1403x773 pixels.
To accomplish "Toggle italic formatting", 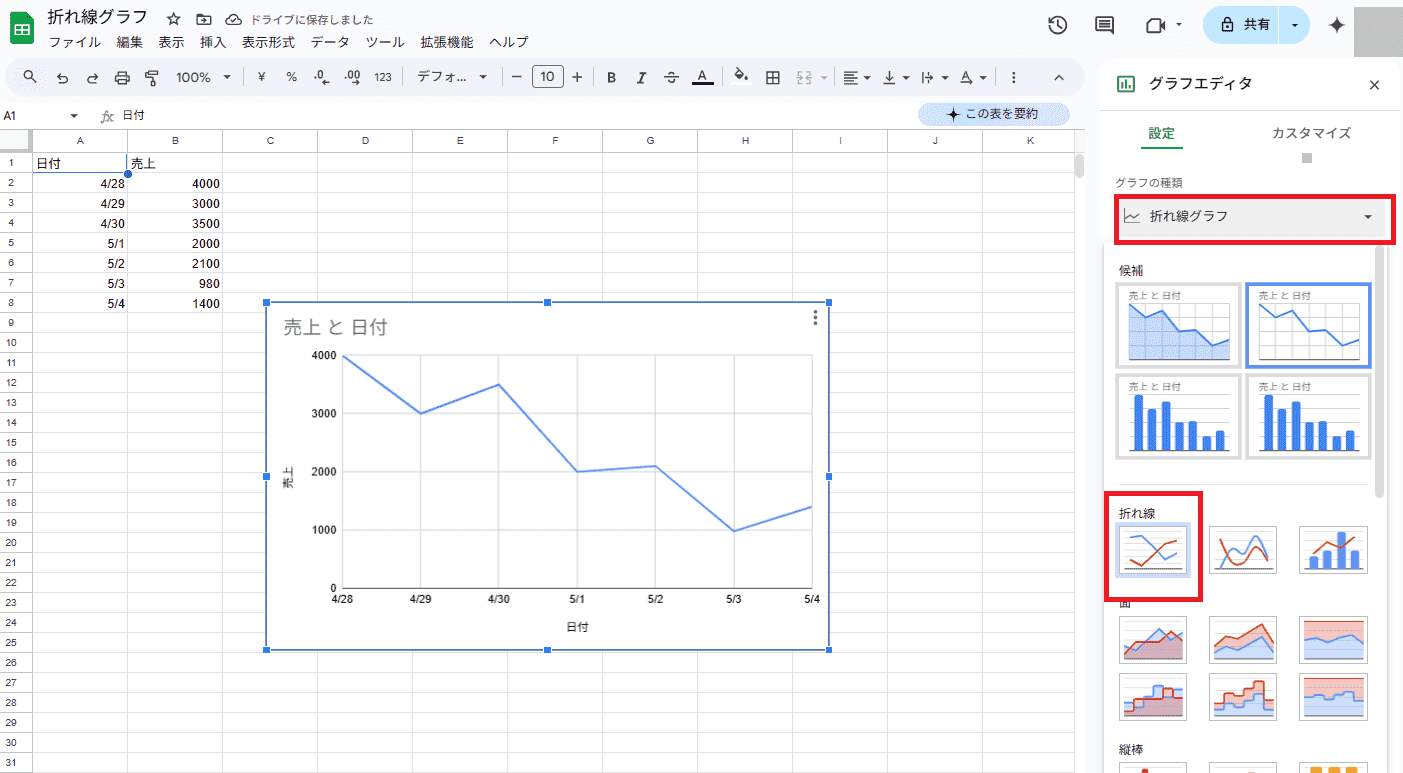I will point(641,77).
